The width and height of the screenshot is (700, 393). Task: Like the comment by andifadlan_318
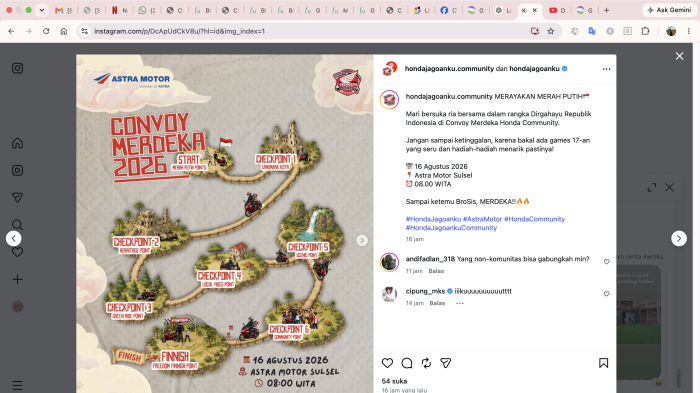607,262
